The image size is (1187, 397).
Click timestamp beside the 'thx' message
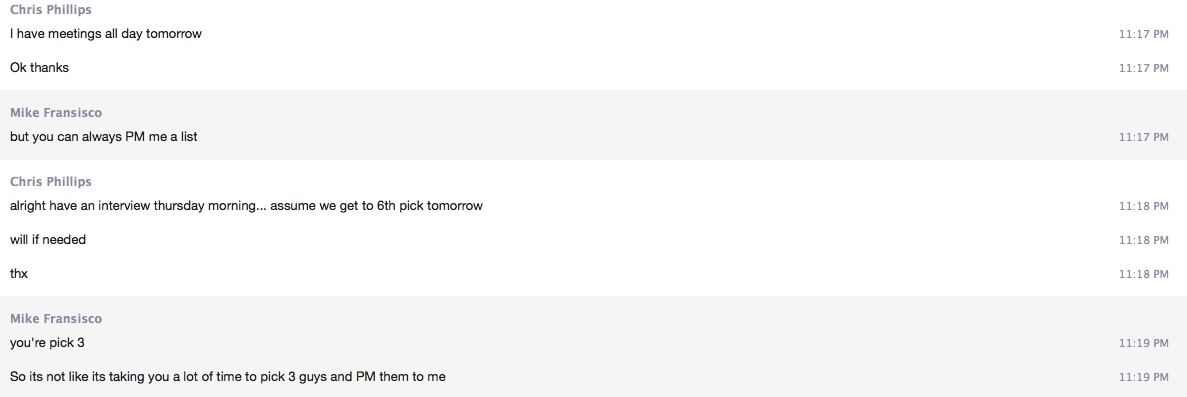[x=1144, y=274]
